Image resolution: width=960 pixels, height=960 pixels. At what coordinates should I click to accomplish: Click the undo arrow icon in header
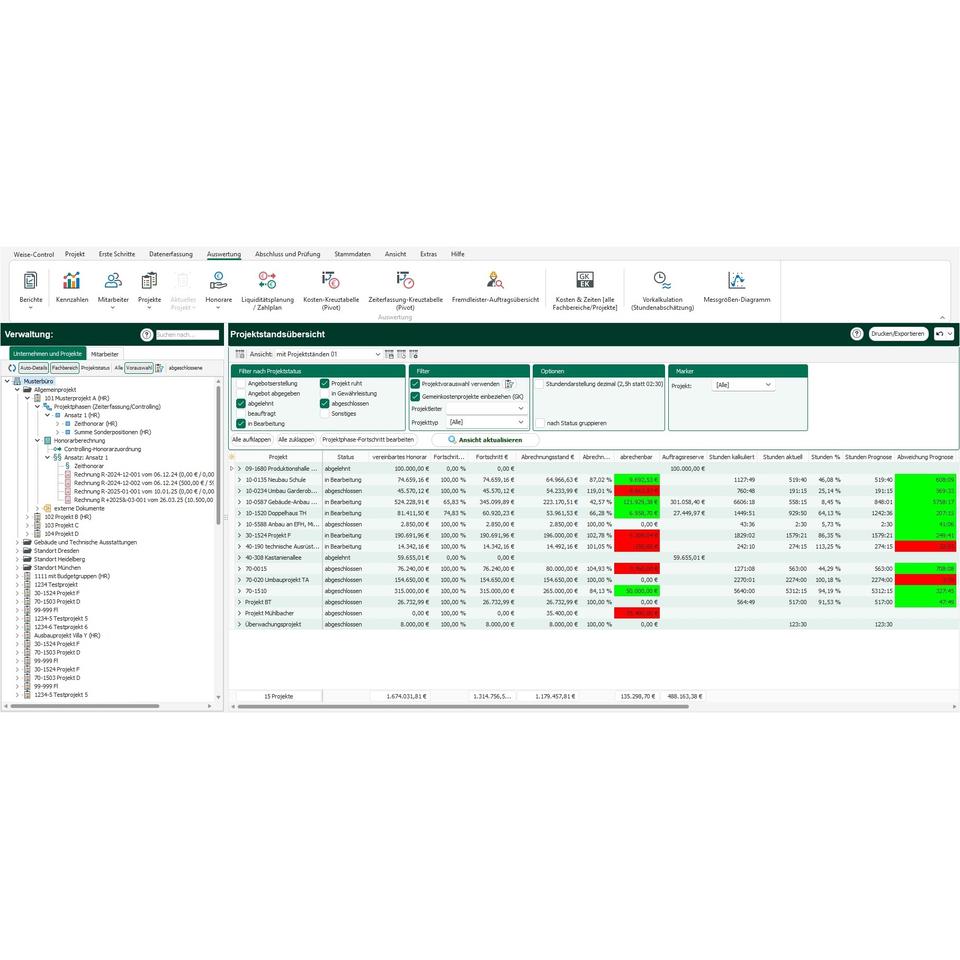(x=940, y=334)
